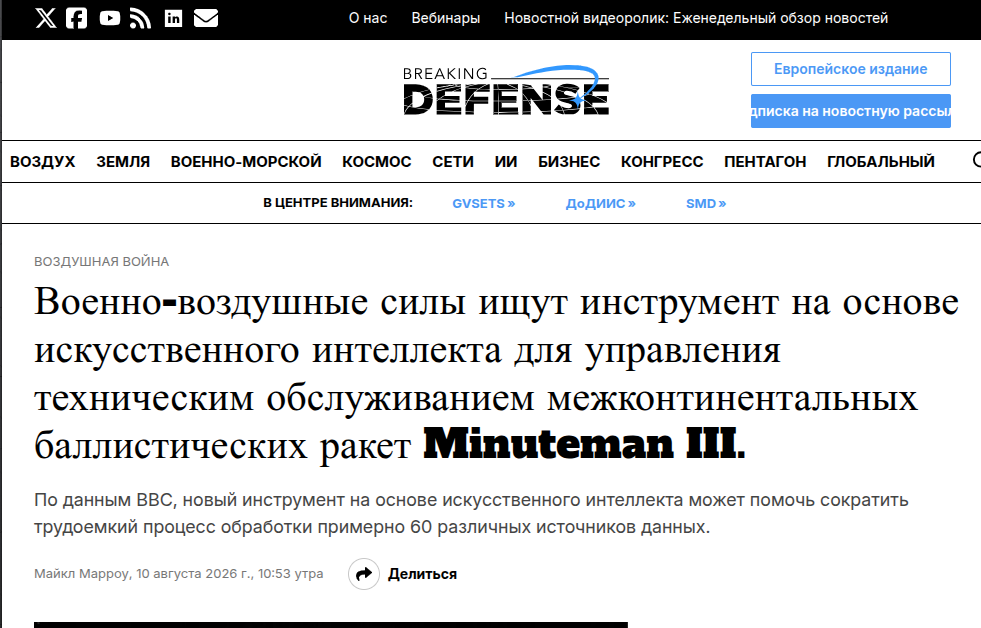Click the email envelope icon
981x628 pixels.
[206, 18]
